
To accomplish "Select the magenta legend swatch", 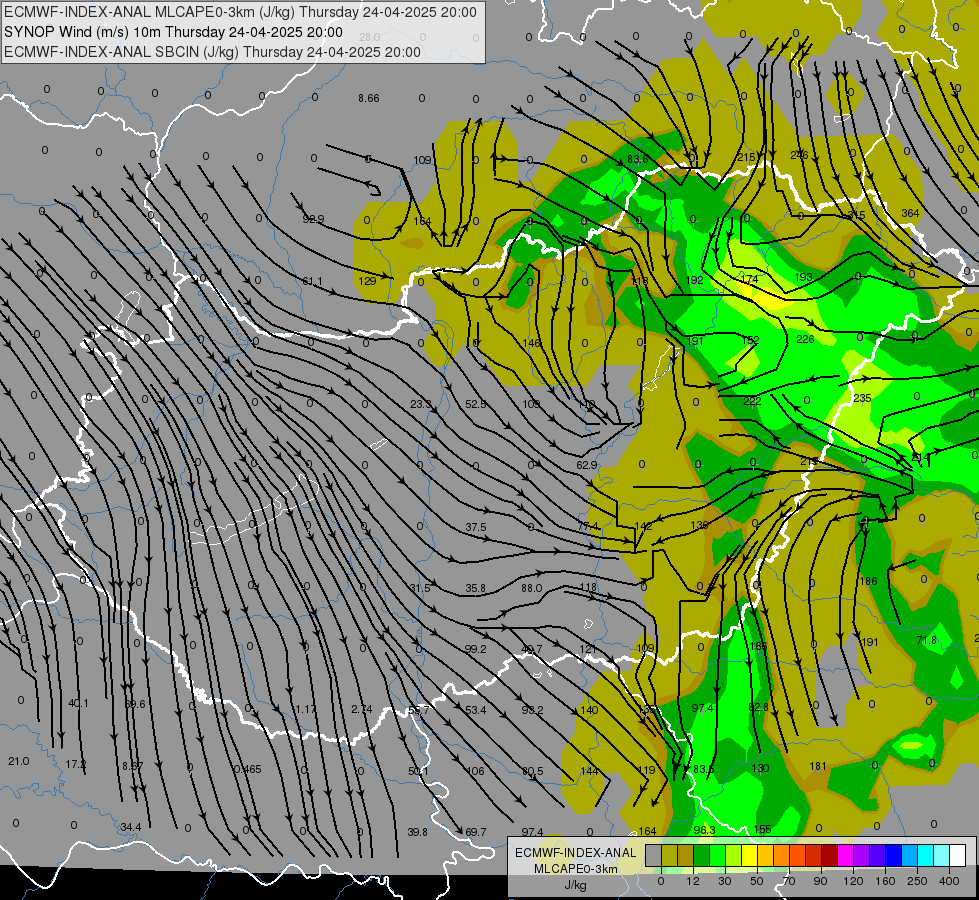I will (845, 856).
